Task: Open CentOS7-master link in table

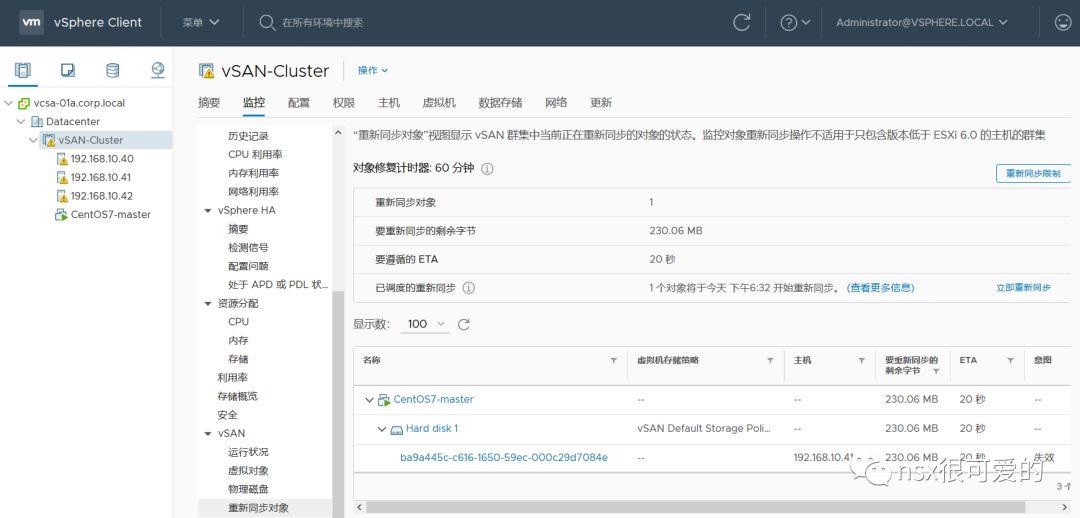Action: point(433,400)
